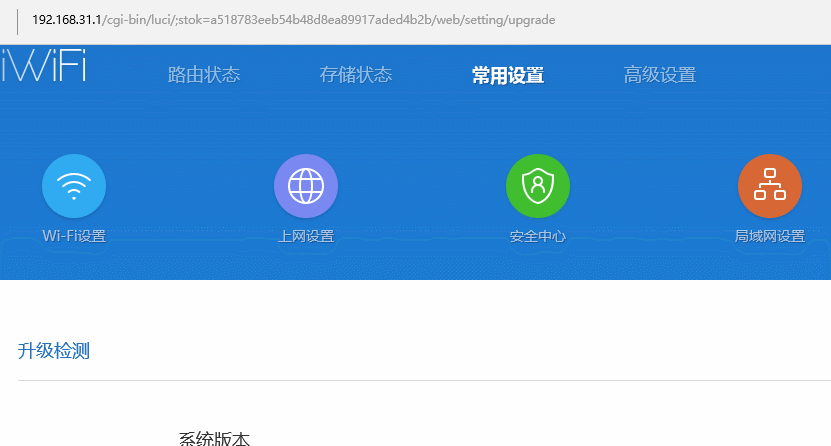
Task: Open the internet settings globe icon
Action: click(x=306, y=186)
